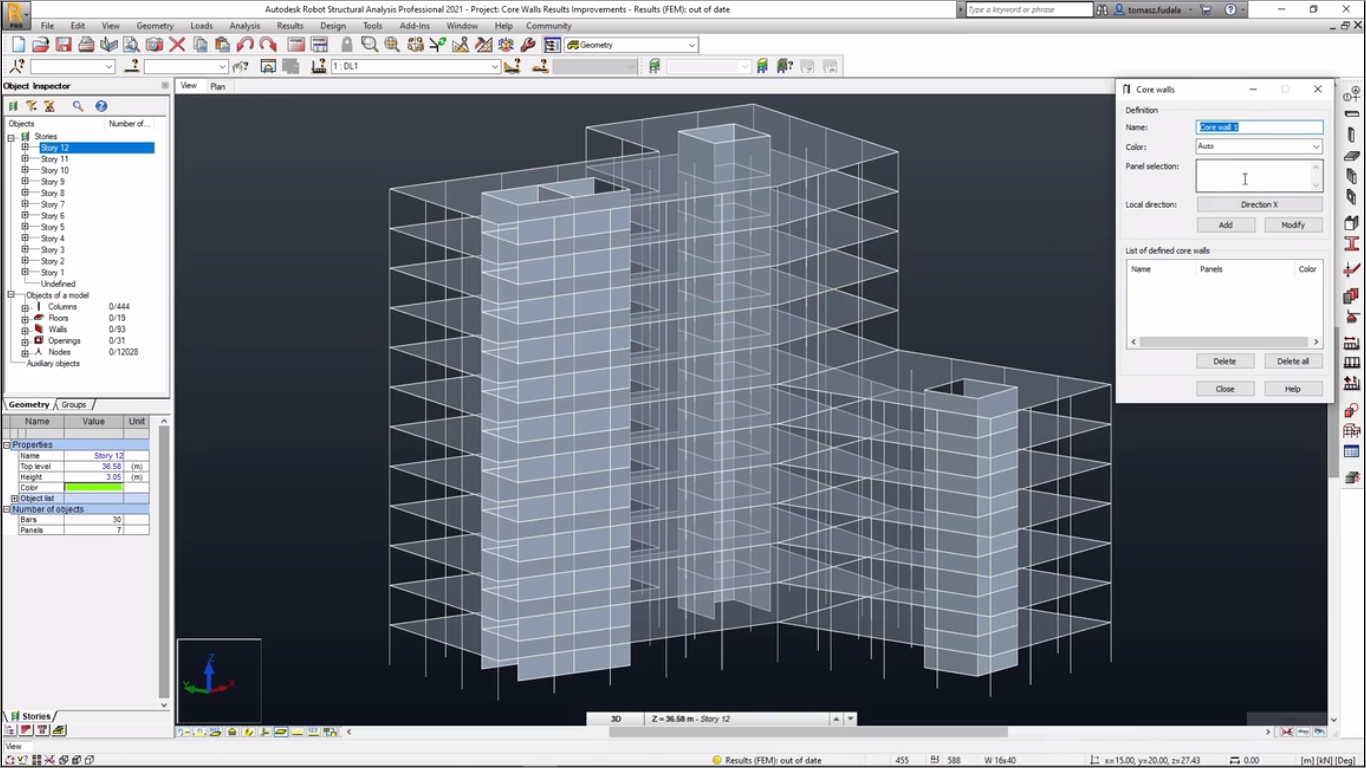Expand the Walls tree node
Screen dimensions: 1366x768
(x=25, y=329)
